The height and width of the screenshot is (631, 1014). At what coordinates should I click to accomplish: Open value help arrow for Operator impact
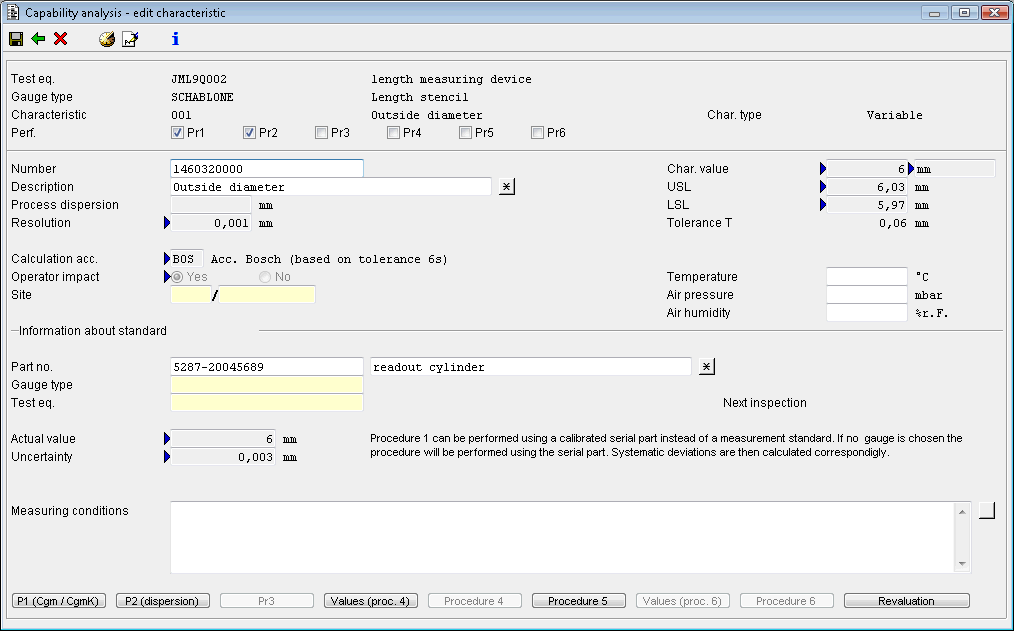pyautogui.click(x=167, y=277)
